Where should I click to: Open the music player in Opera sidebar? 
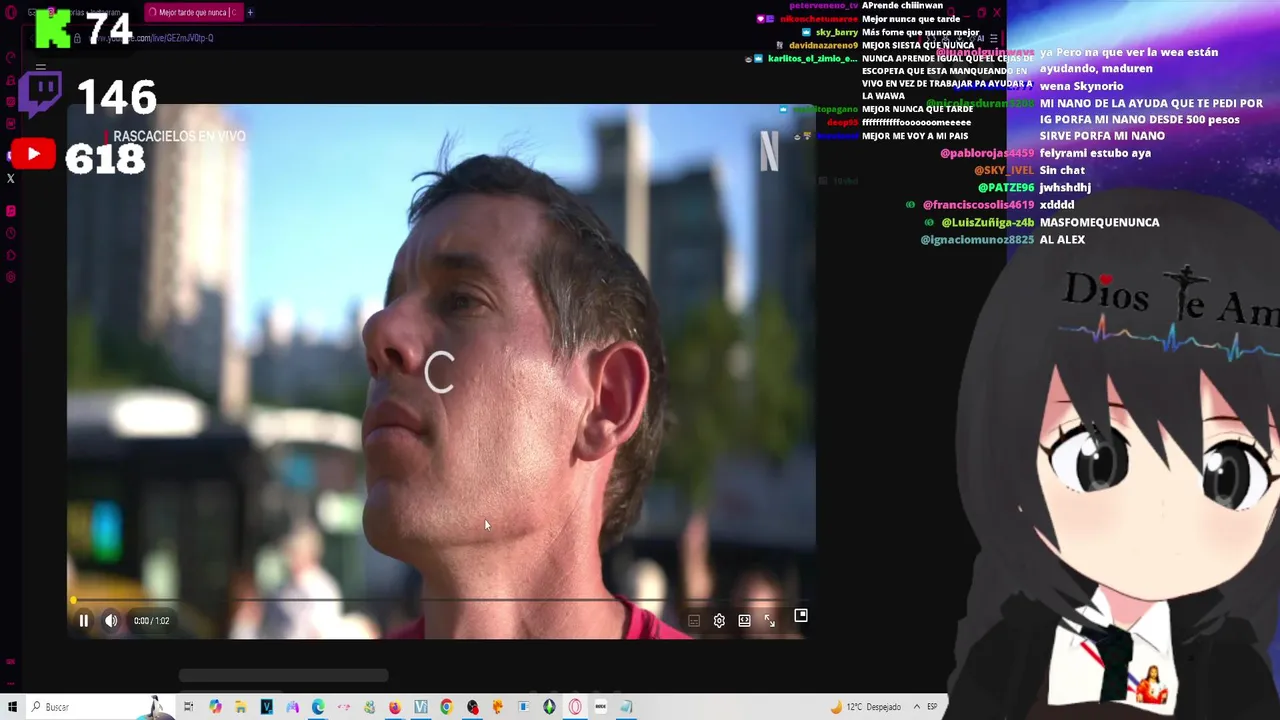(x=11, y=211)
